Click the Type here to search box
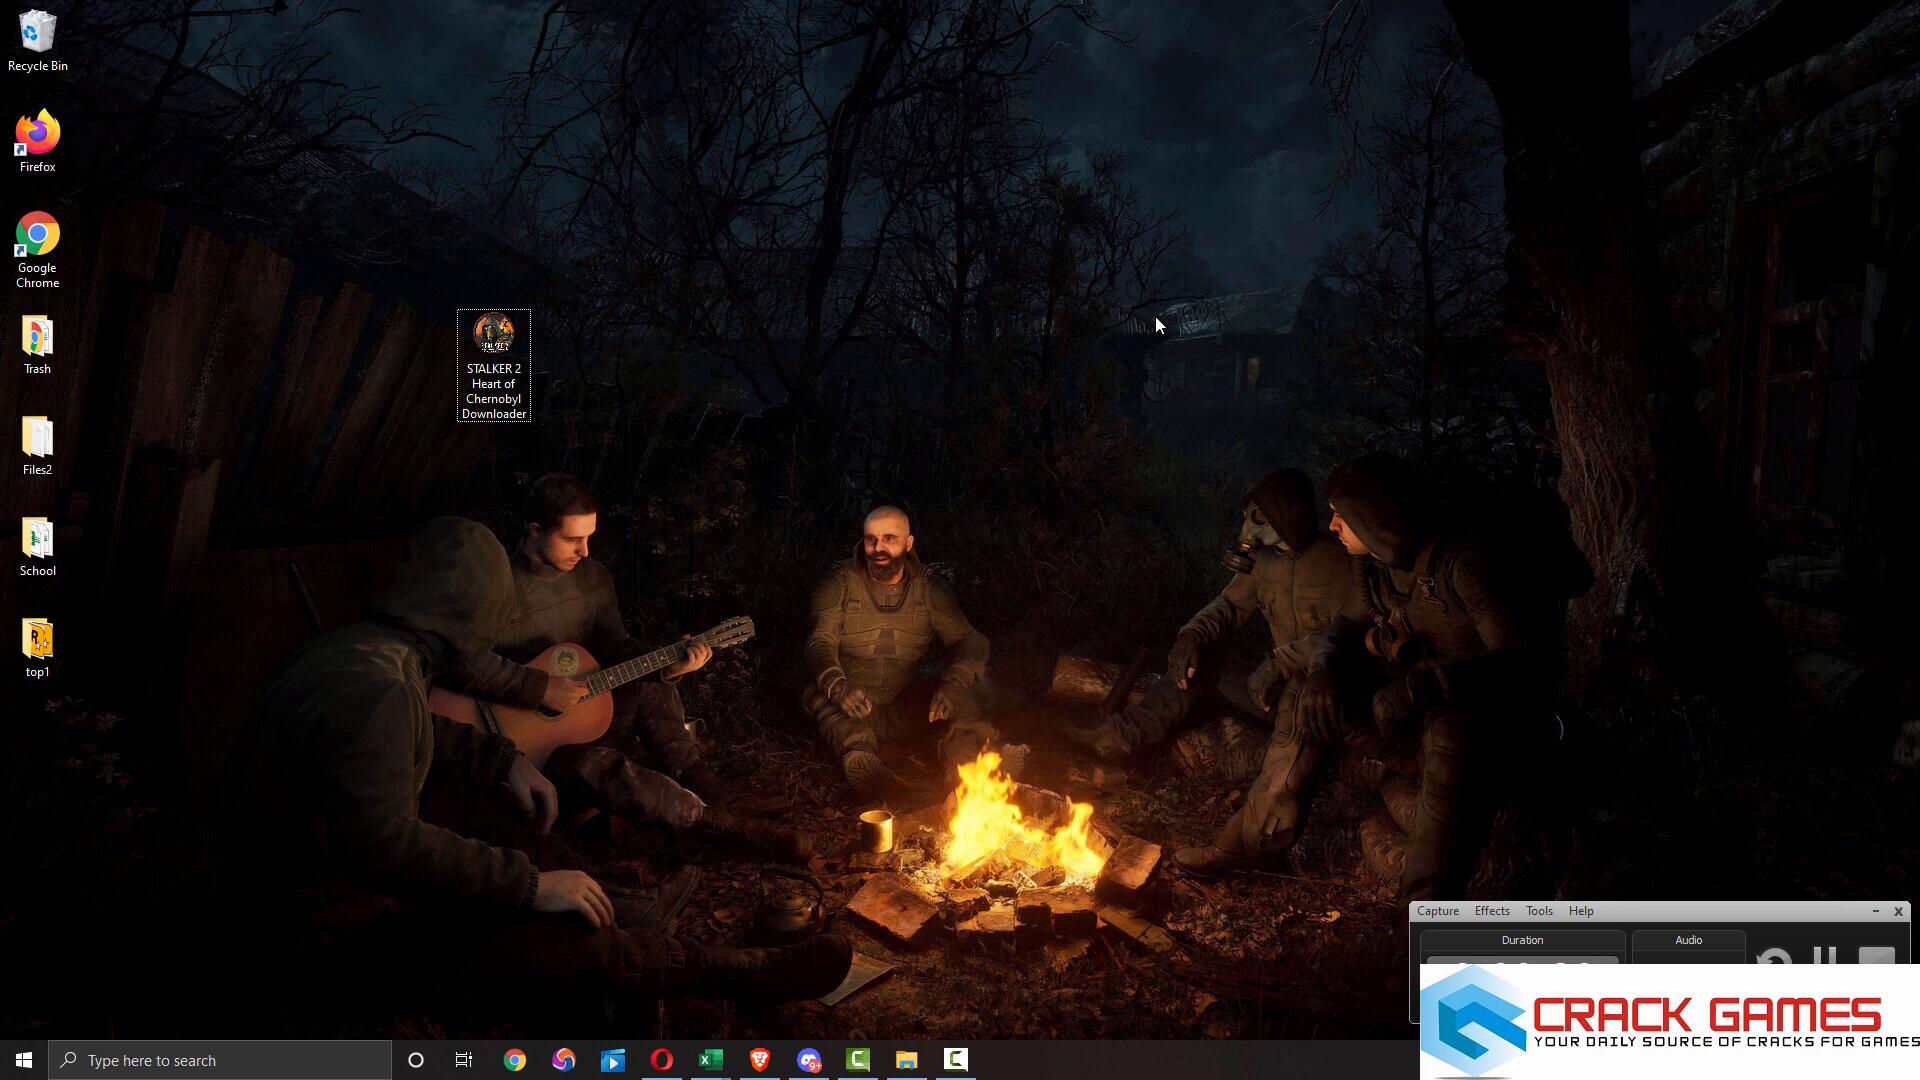This screenshot has height=1080, width=1920. (220, 1060)
